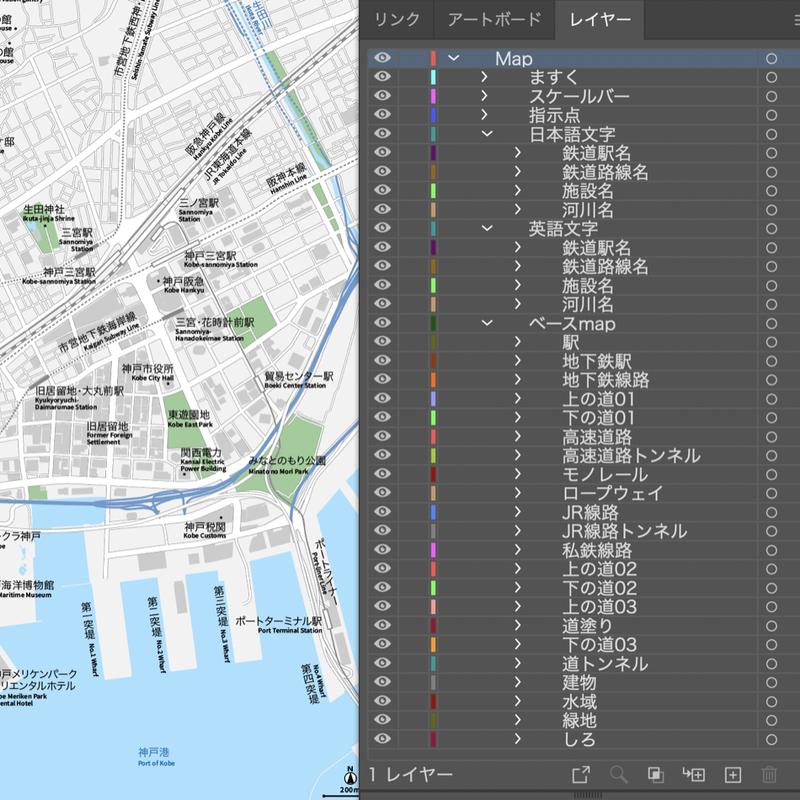Click the Delete Selection trash icon

(768, 774)
